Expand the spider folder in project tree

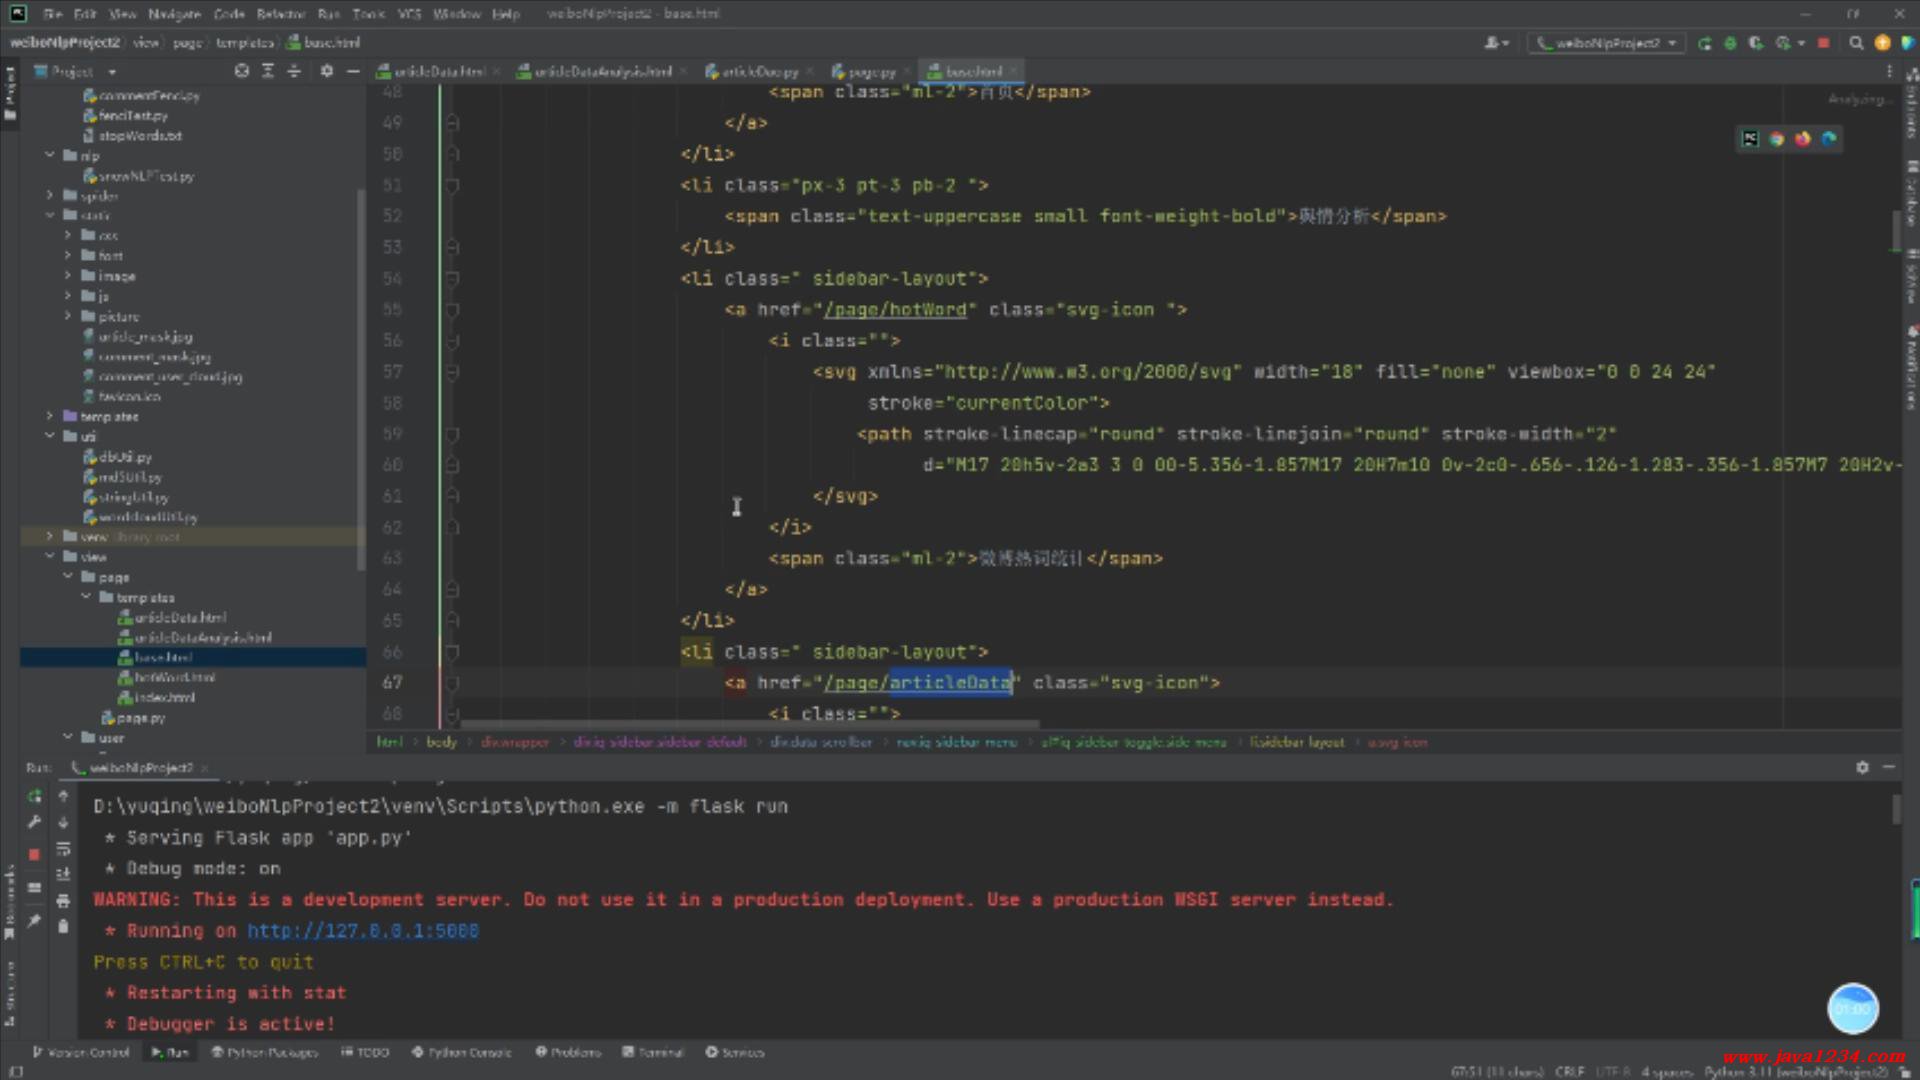pyautogui.click(x=50, y=196)
